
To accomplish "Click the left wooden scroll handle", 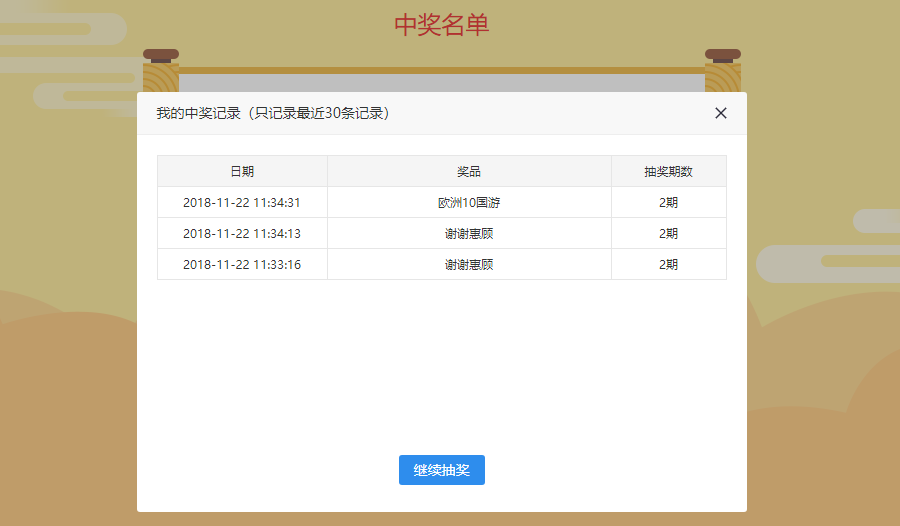I will [160, 70].
